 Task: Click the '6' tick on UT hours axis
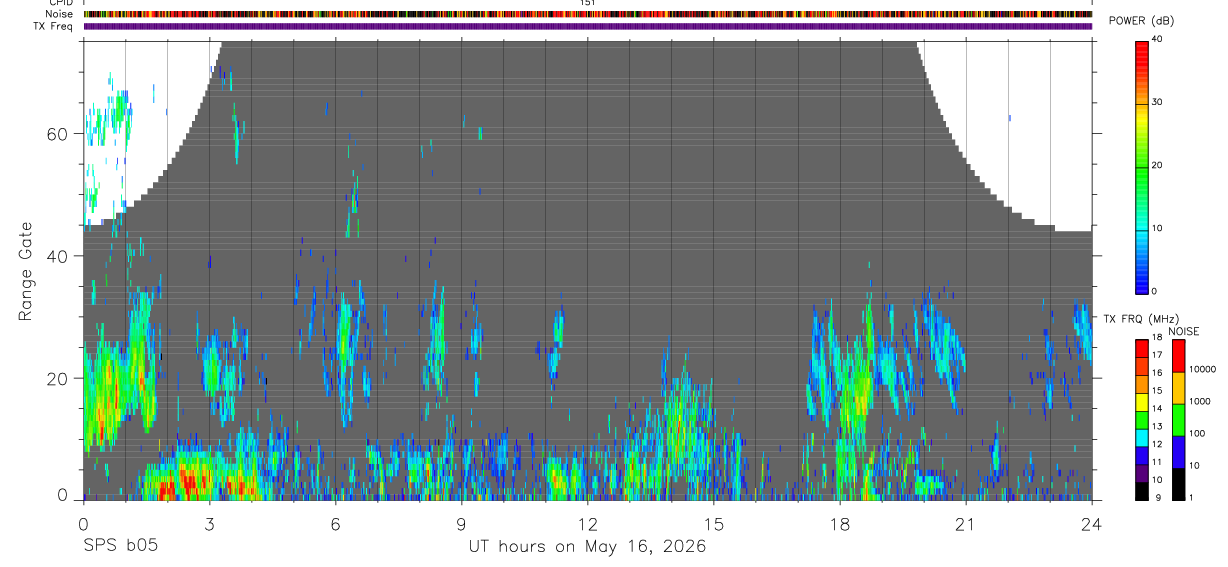[x=335, y=524]
